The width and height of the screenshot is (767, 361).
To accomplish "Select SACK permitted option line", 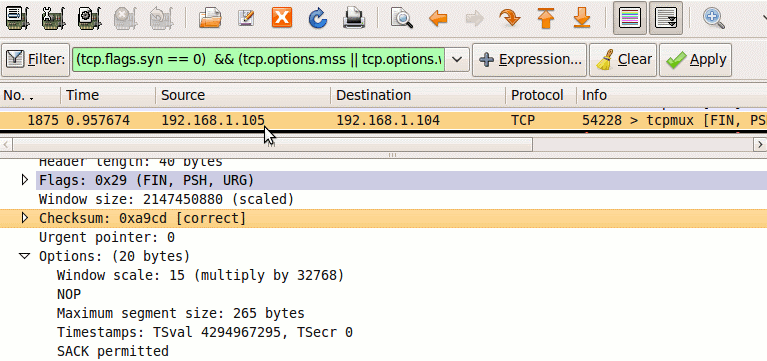I will pos(113,351).
